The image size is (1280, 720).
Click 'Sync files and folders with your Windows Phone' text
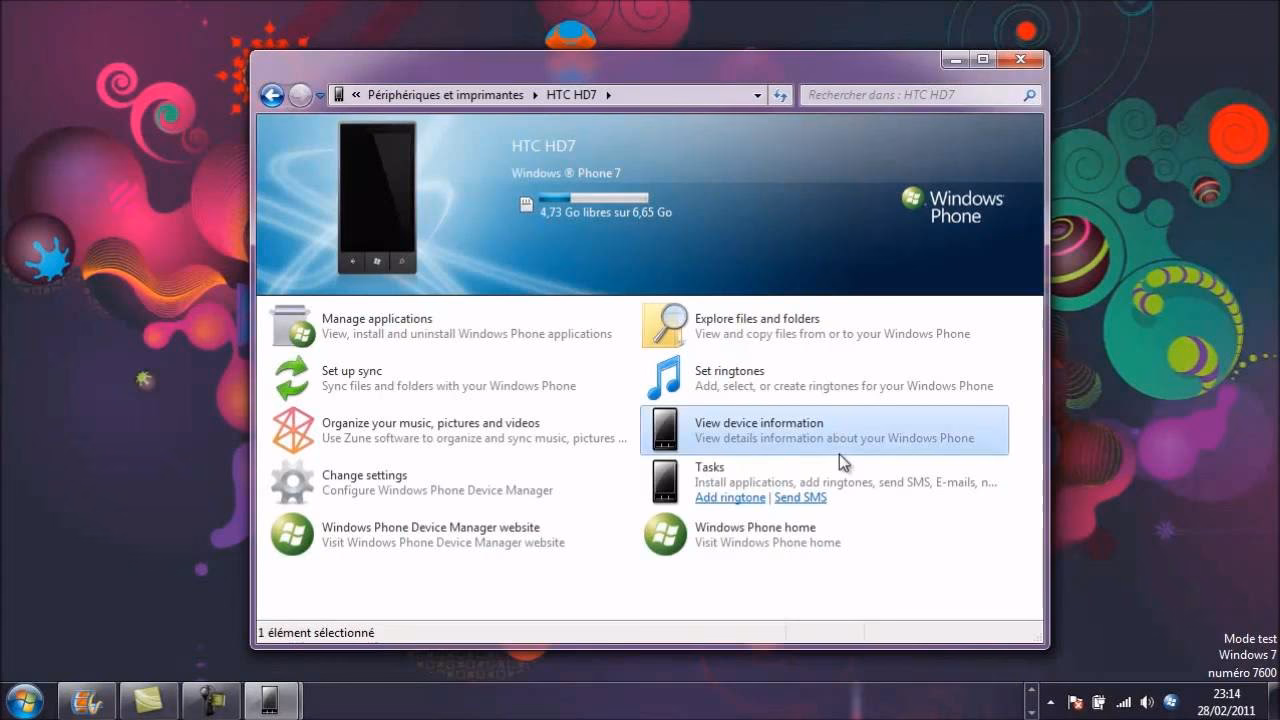click(x=449, y=387)
